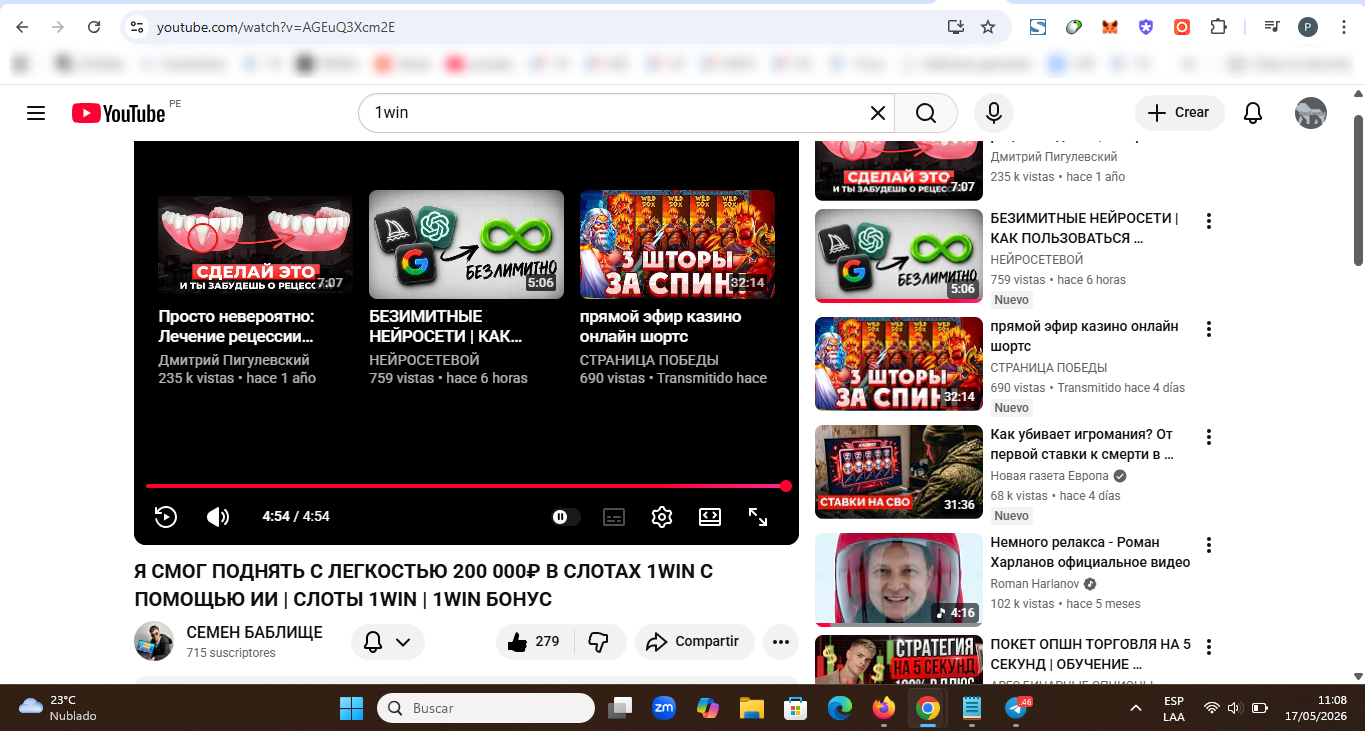This screenshot has width=1365, height=731.
Task: Replay the video
Action: point(166,517)
